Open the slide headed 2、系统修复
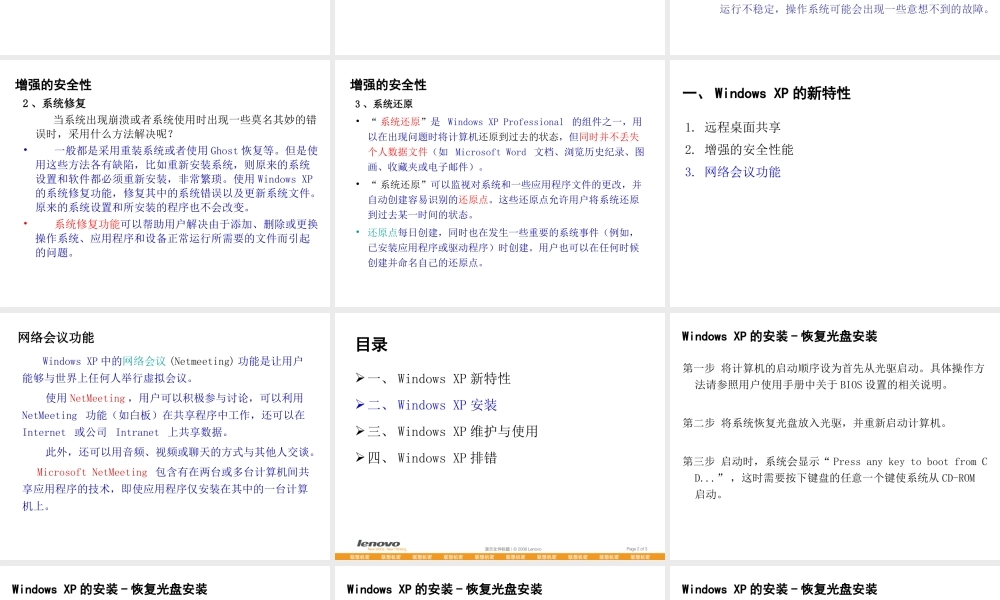The height and width of the screenshot is (600, 1000). (x=165, y=184)
